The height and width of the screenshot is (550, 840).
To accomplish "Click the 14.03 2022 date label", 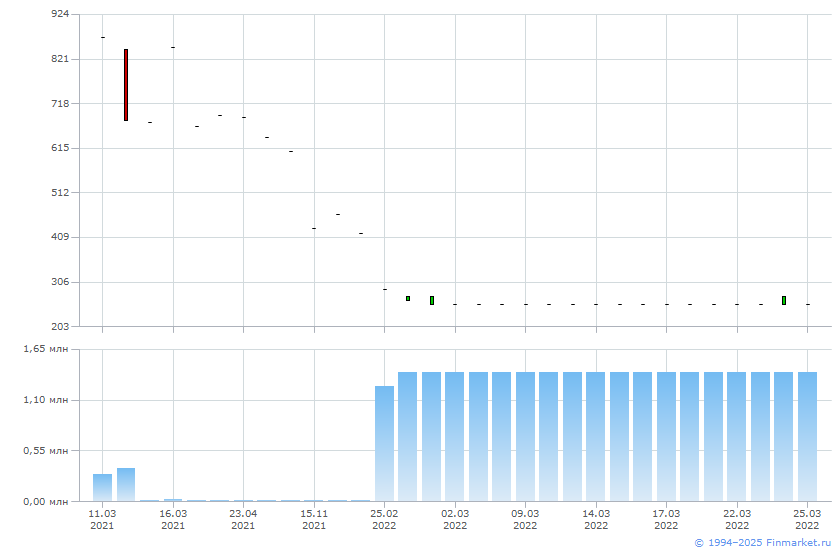I will (596, 519).
